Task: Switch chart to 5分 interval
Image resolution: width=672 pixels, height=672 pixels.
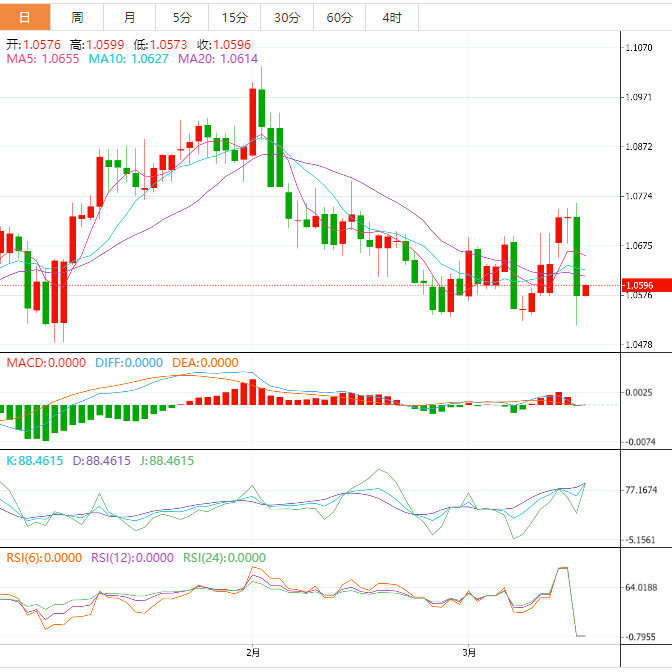Action: (182, 17)
